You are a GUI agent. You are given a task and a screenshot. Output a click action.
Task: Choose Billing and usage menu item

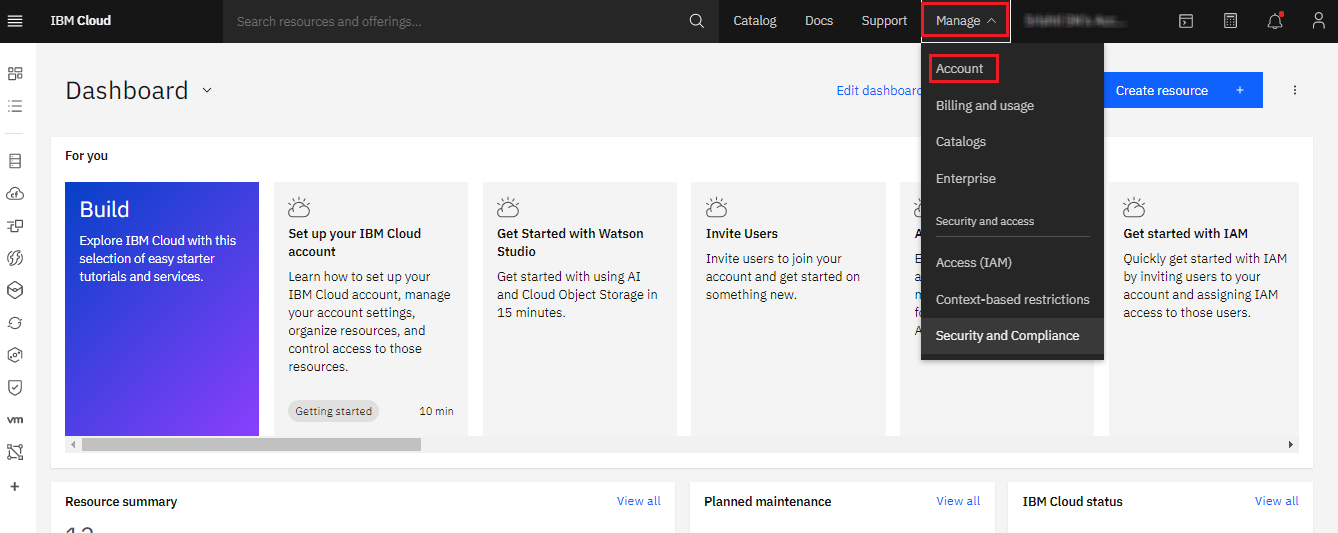click(x=985, y=106)
